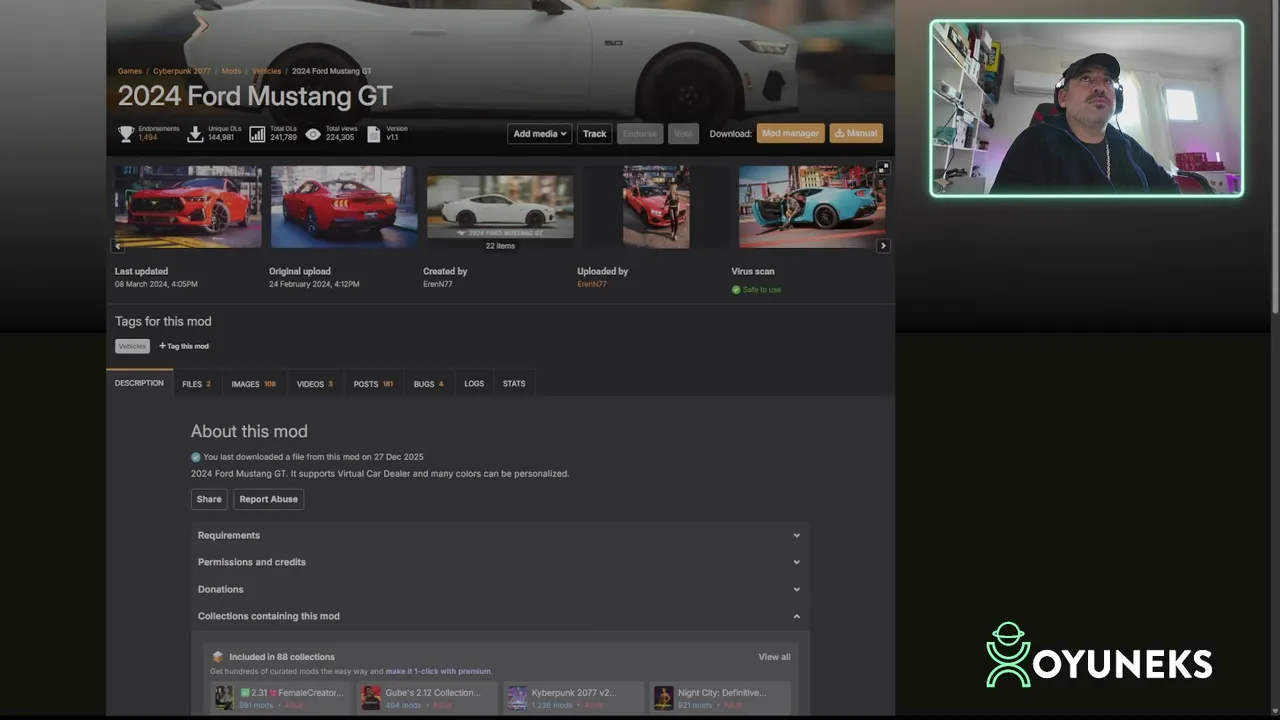Open Night City: Definitive collection card
The image size is (1280, 720).
(x=720, y=698)
